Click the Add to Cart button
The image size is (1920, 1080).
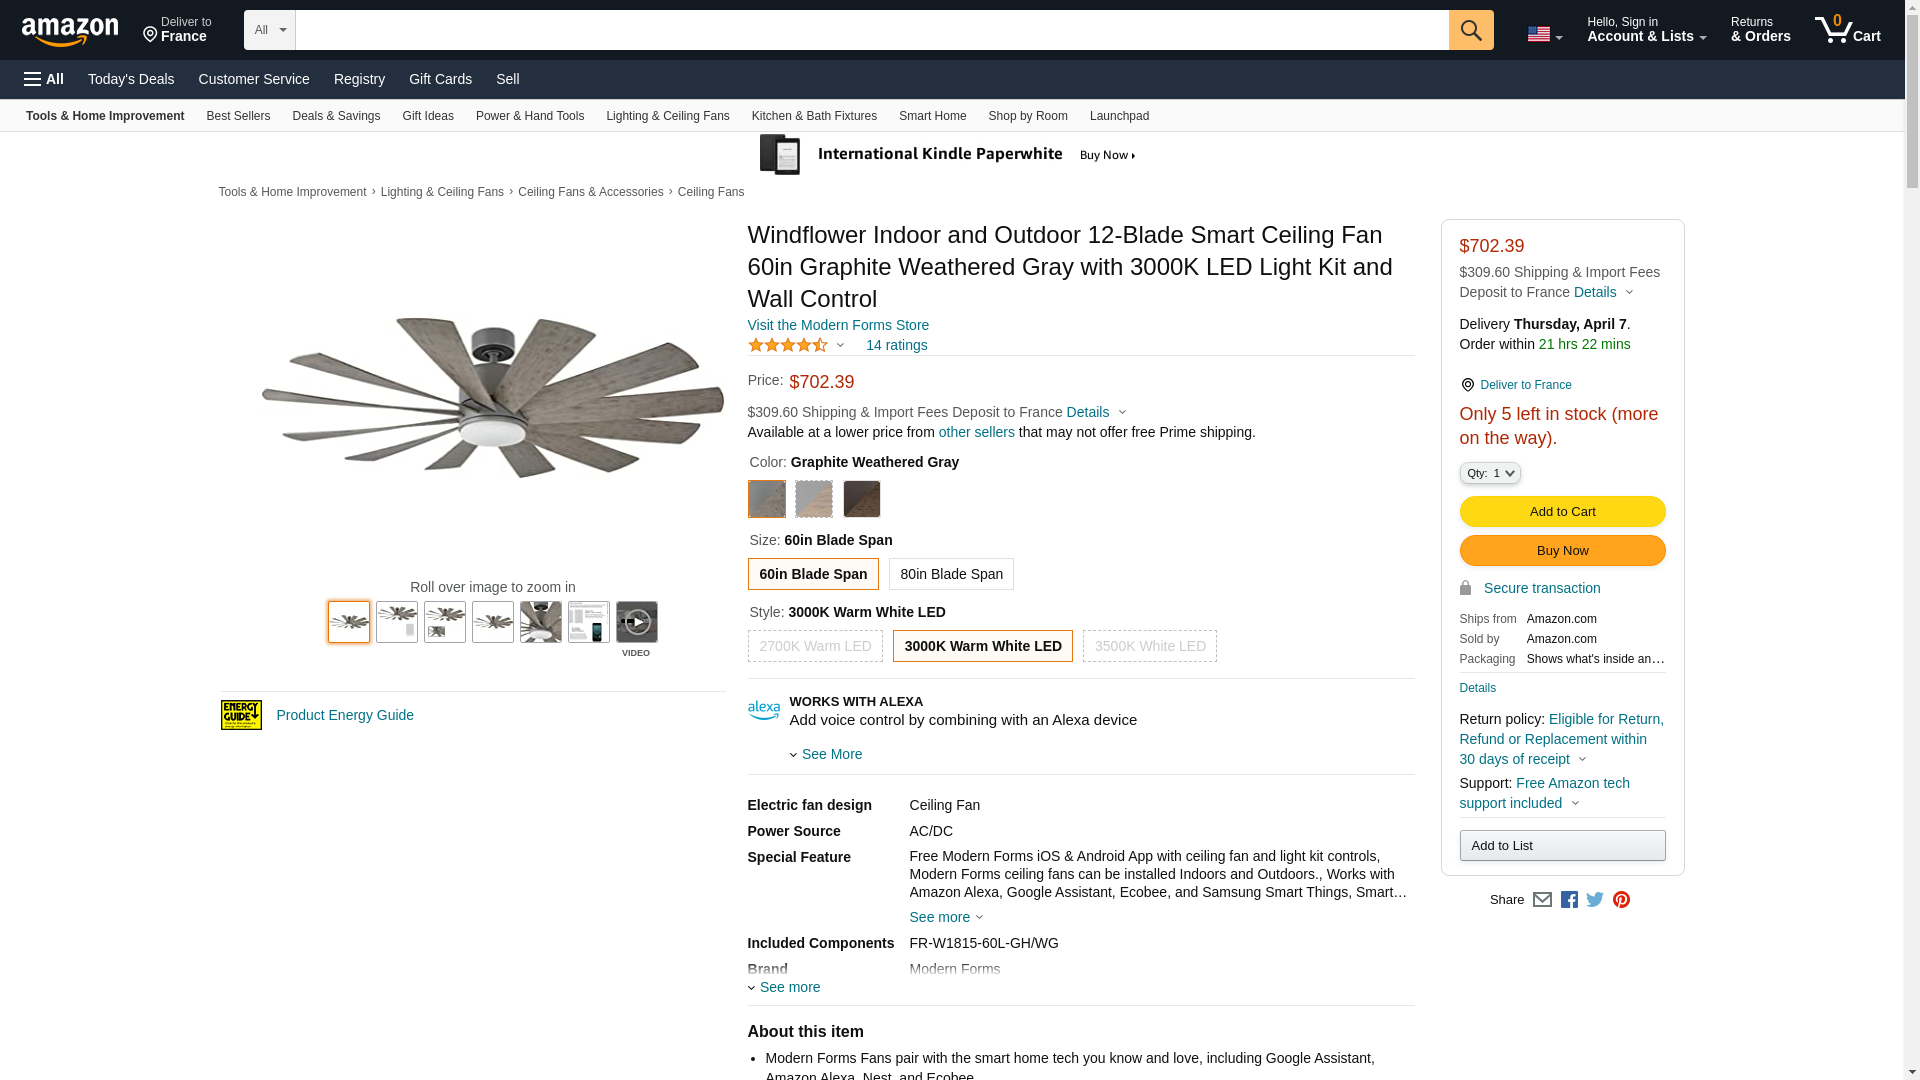[x=1562, y=512]
